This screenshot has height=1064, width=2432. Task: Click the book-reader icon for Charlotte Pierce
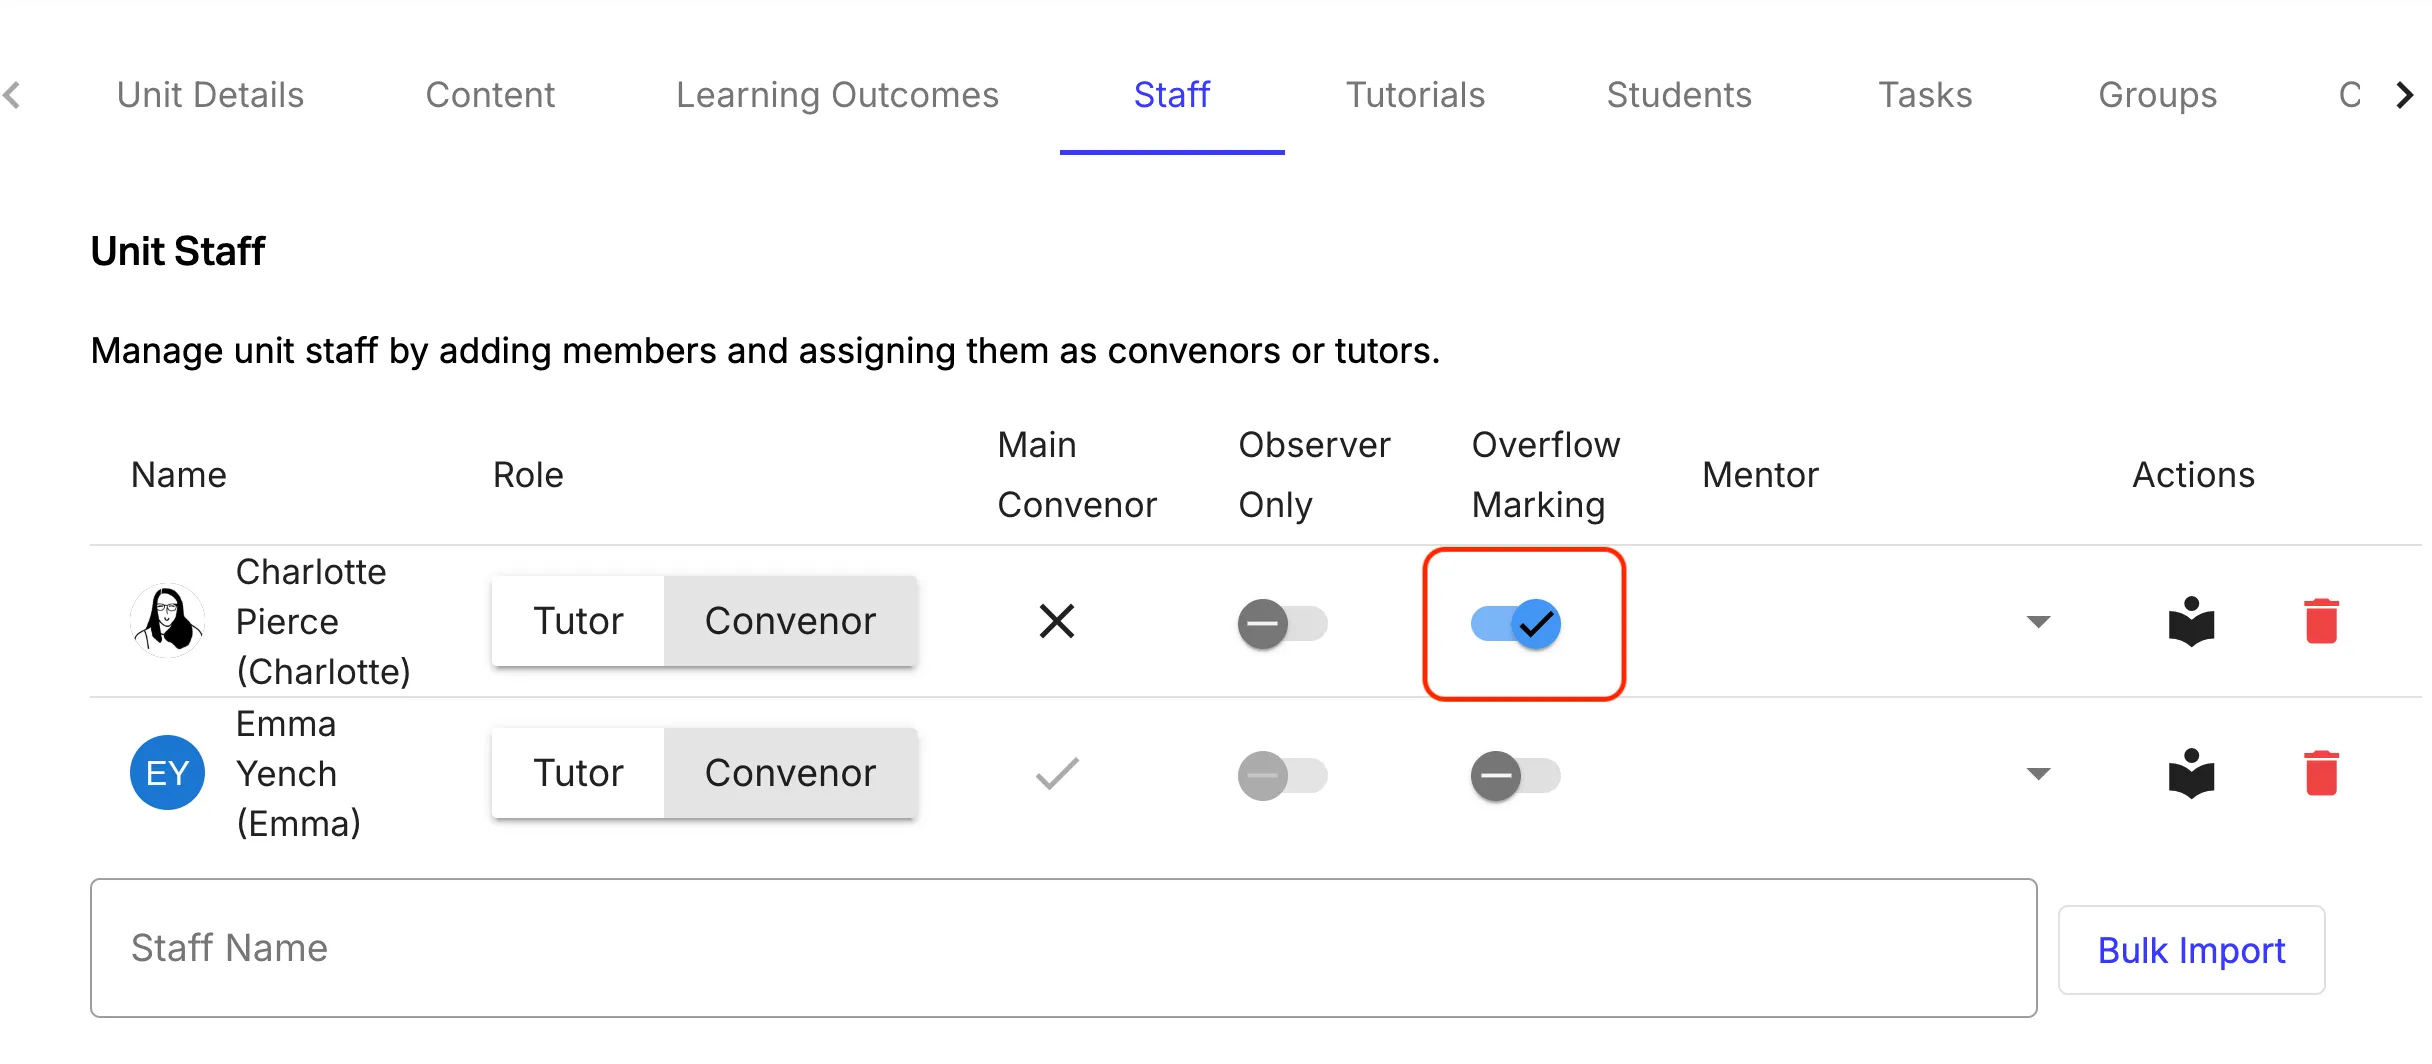click(2191, 622)
